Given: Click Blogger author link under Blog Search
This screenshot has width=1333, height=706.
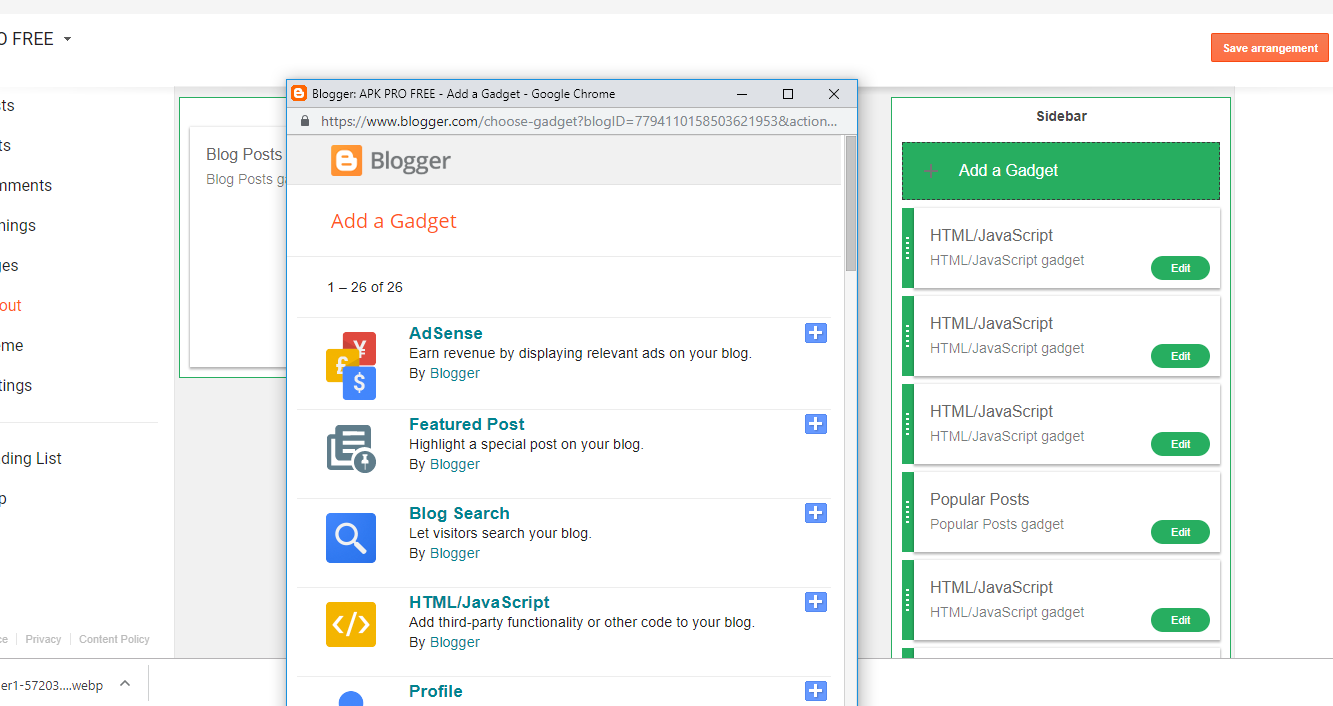Looking at the screenshot, I should [455, 553].
